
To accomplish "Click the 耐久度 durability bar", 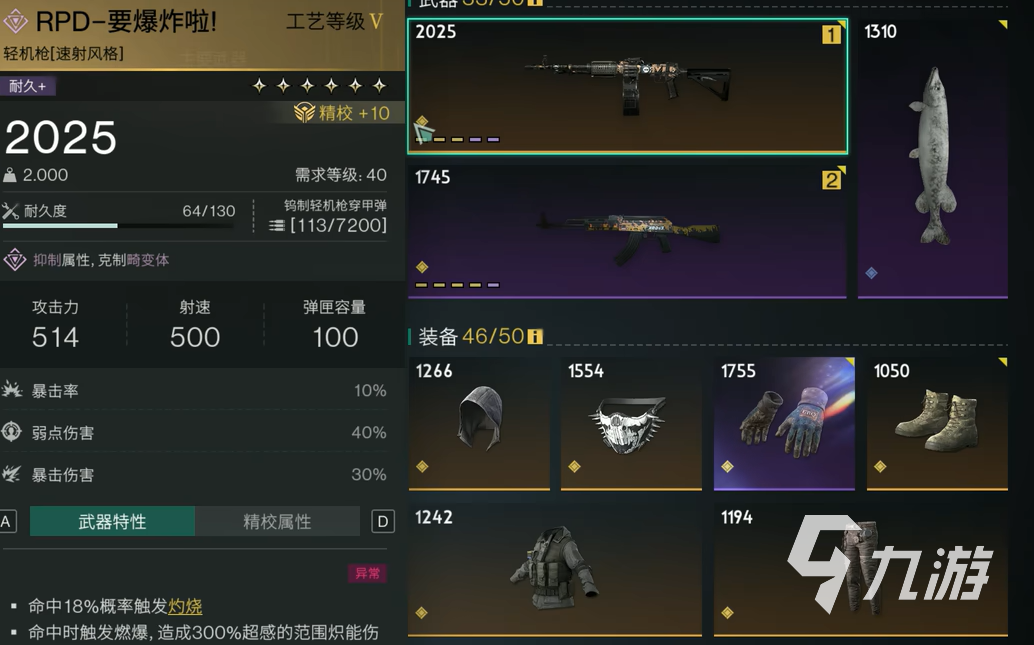I will (119, 226).
